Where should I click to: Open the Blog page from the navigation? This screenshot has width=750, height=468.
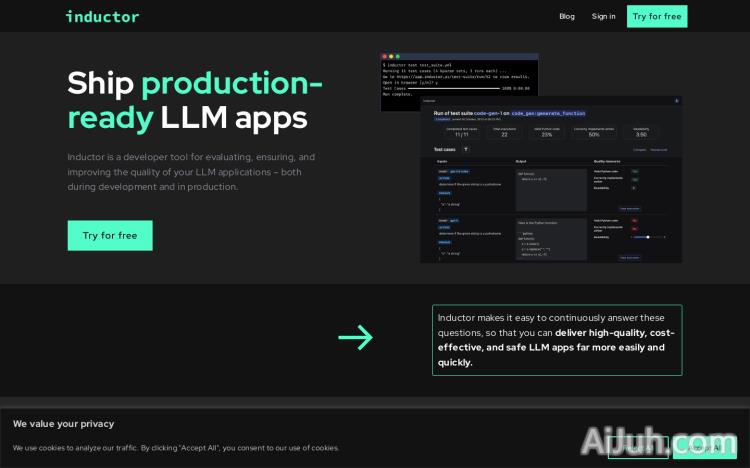(x=567, y=16)
